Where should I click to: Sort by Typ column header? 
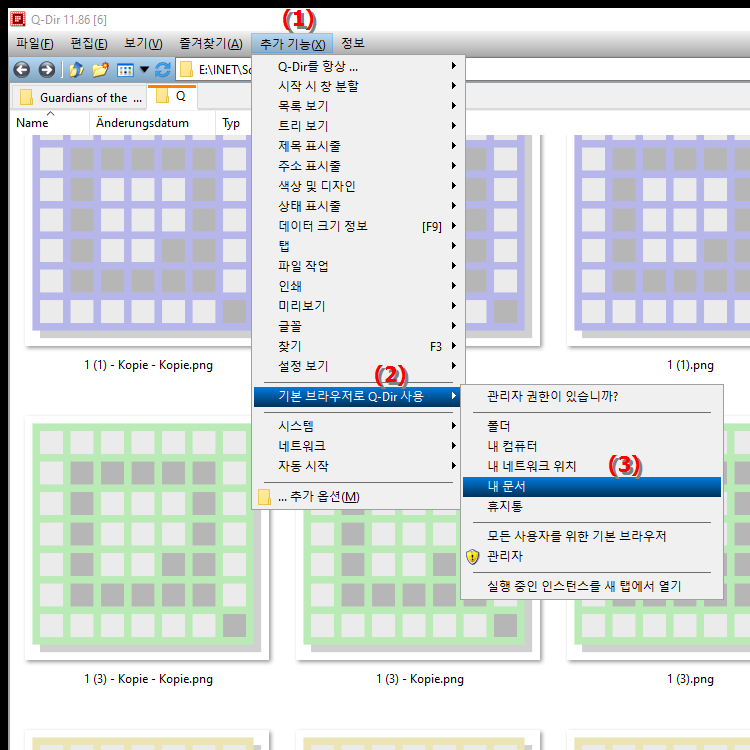[233, 123]
